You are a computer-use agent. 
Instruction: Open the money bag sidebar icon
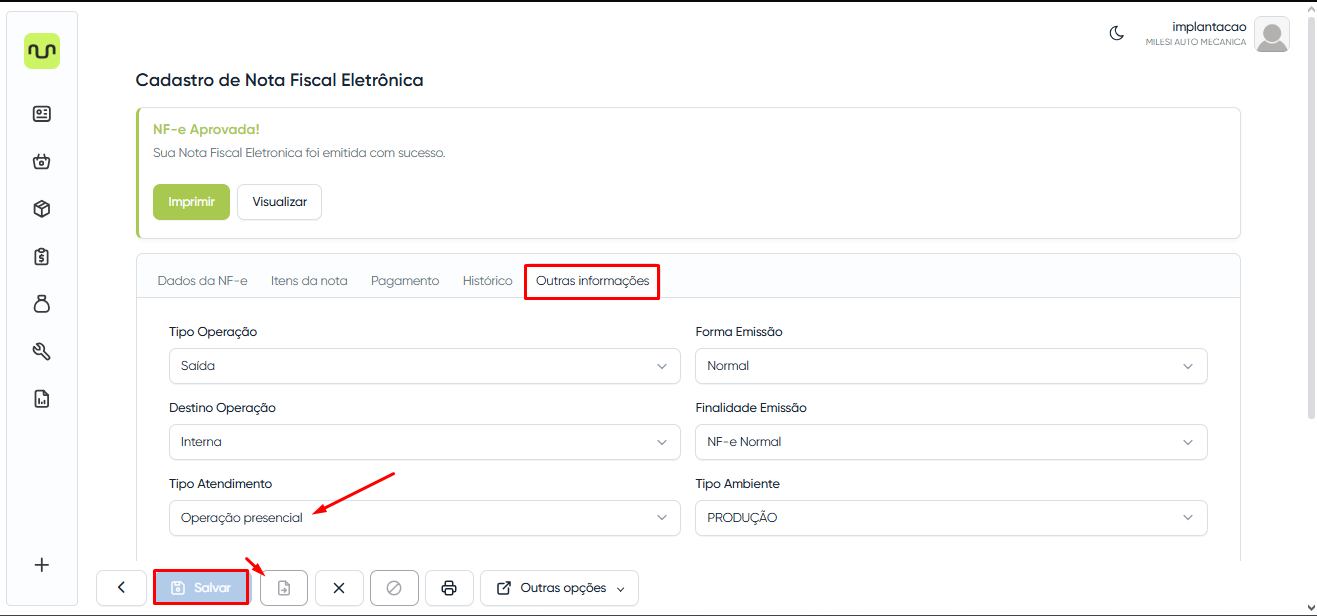pos(42,304)
